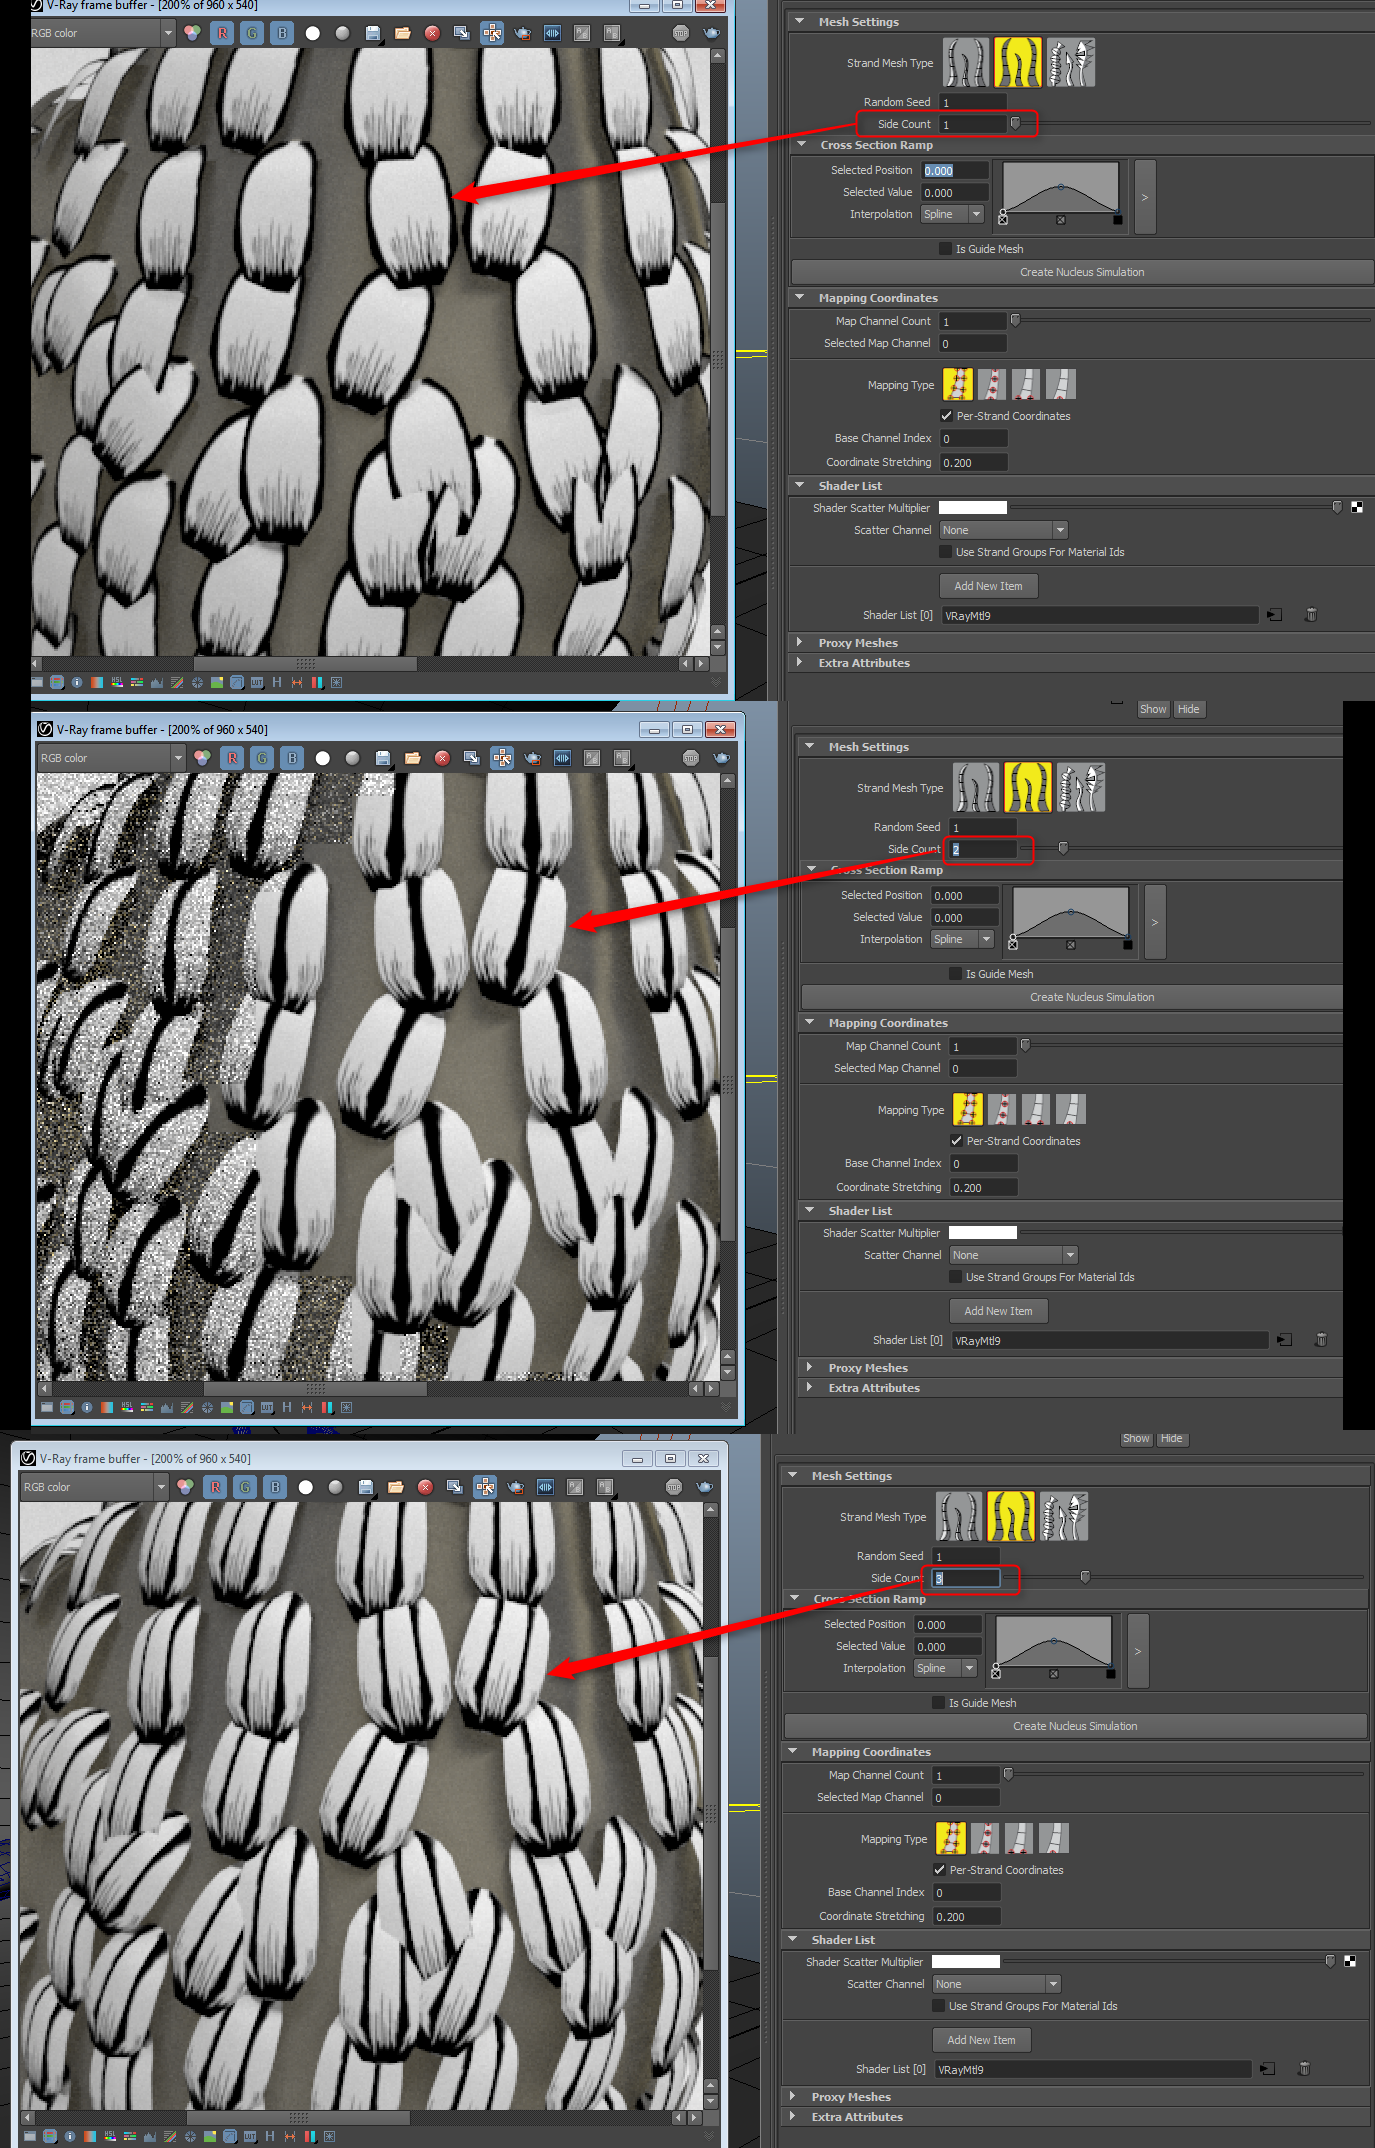Image resolution: width=1375 pixels, height=2148 pixels.
Task: Click Create Nucleus Simulation in top panel
Action: coord(1081,272)
